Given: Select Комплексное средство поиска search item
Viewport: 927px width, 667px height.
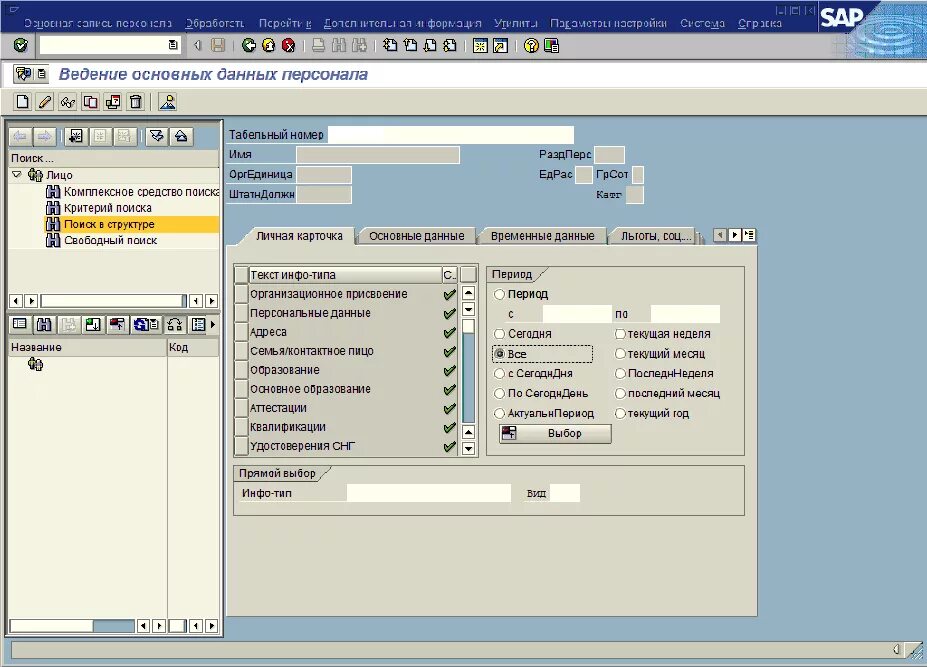Looking at the screenshot, I should (x=141, y=192).
